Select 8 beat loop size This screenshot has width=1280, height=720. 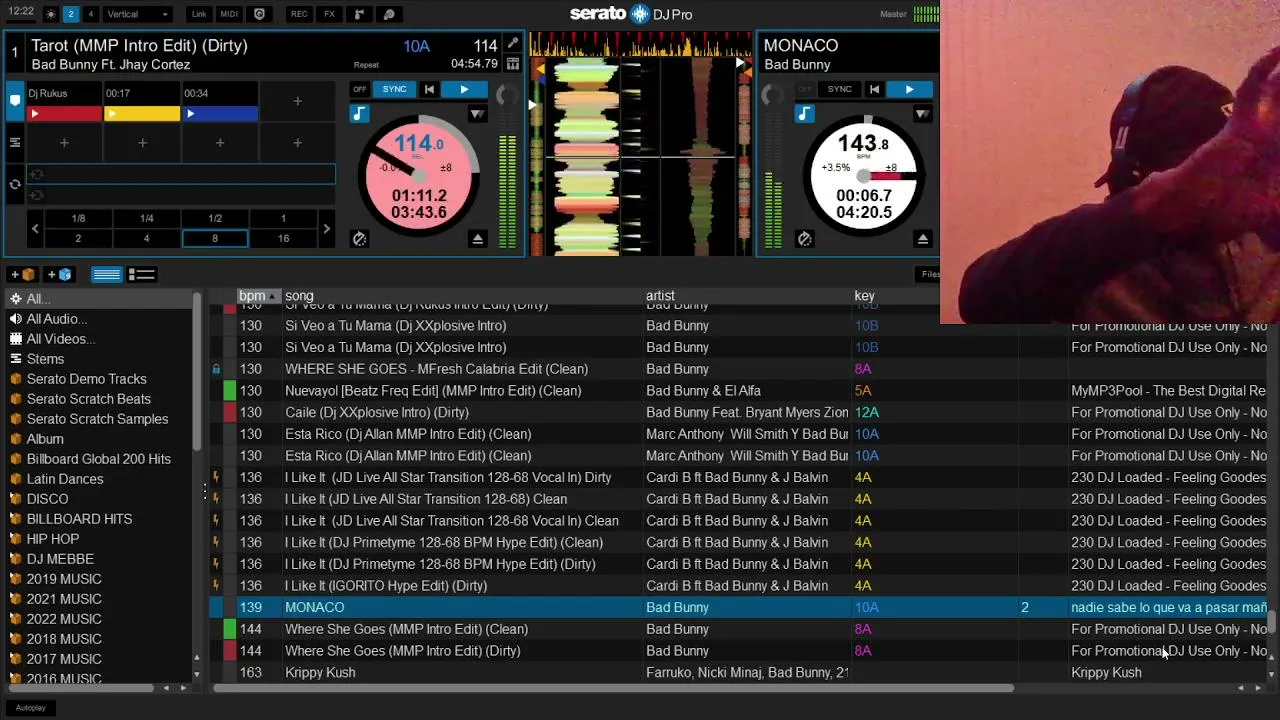coord(214,238)
